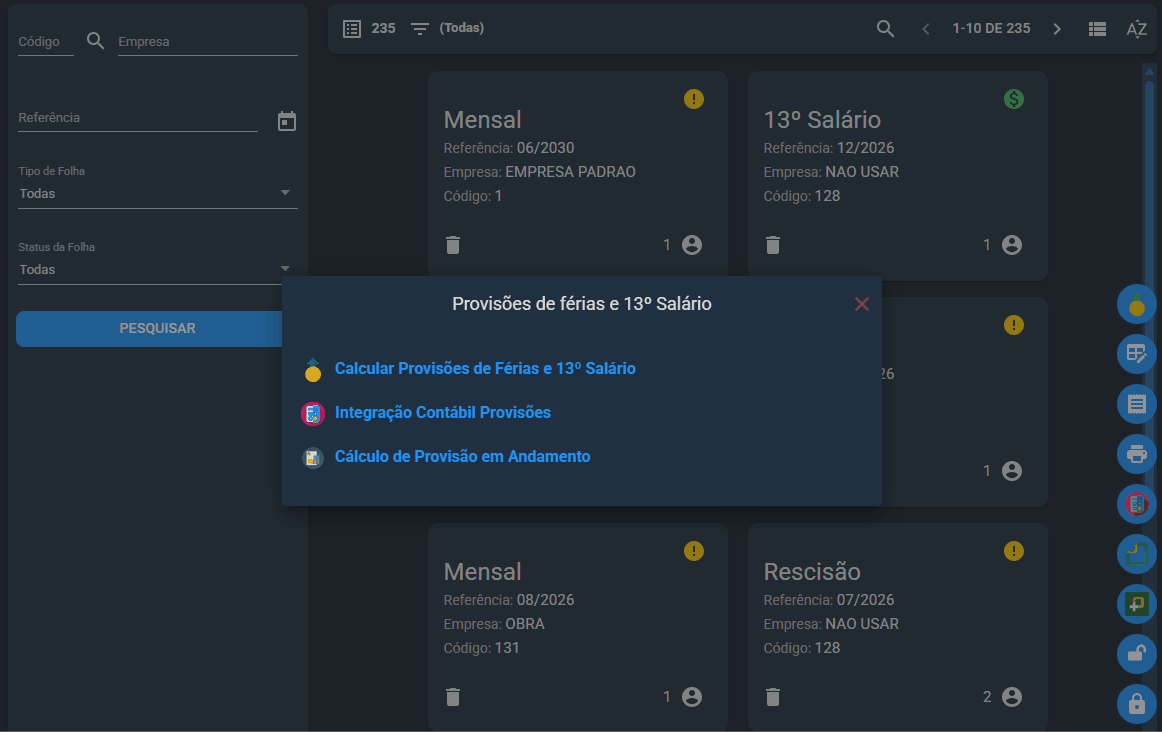The height and width of the screenshot is (732, 1162).
Task: Open employees of Rescisão 07/2026 card
Action: (1012, 697)
